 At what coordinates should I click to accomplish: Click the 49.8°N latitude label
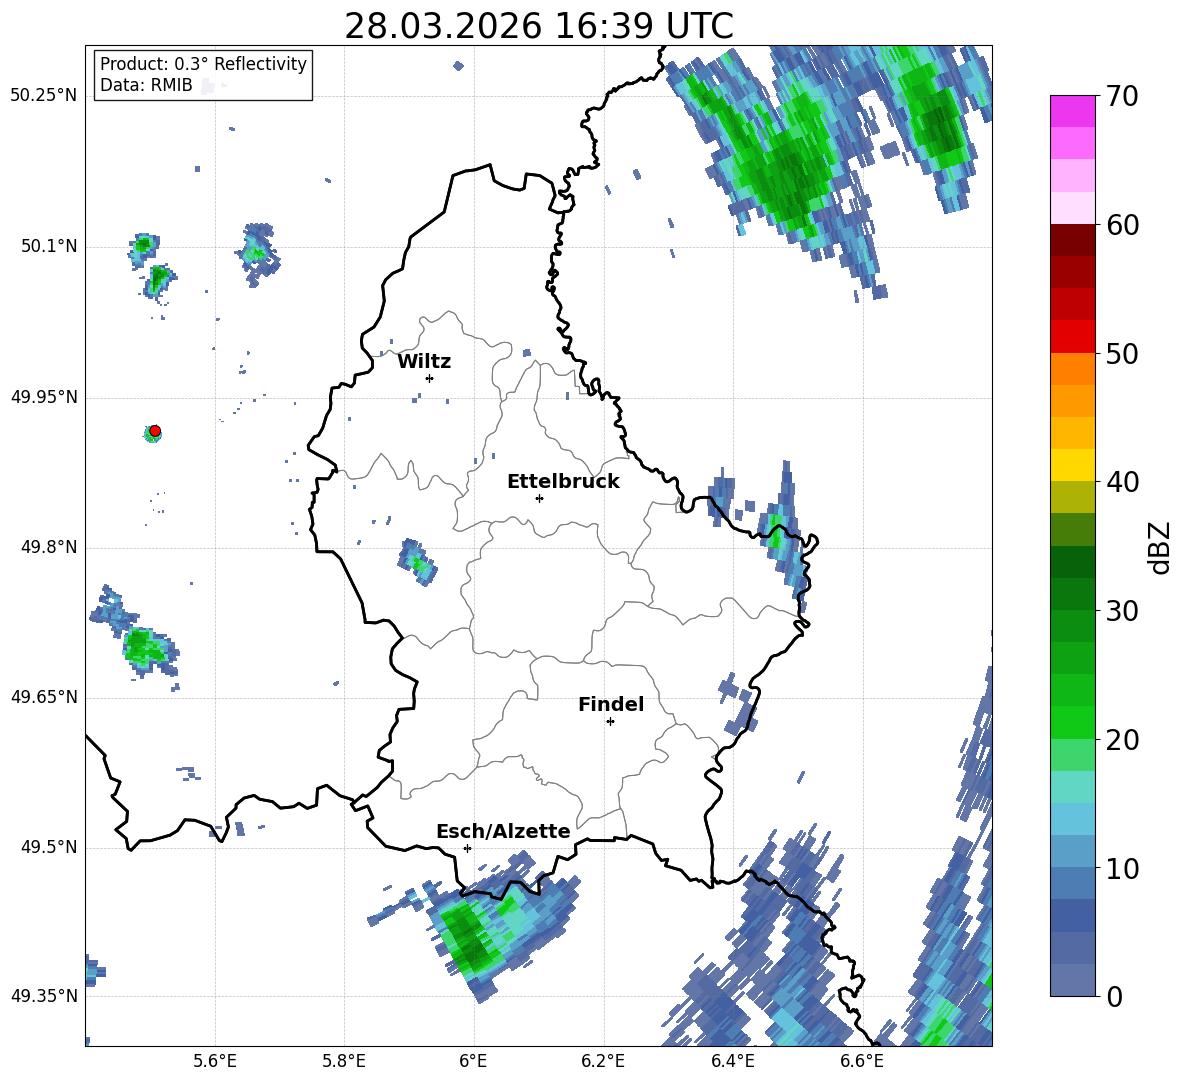[49, 547]
